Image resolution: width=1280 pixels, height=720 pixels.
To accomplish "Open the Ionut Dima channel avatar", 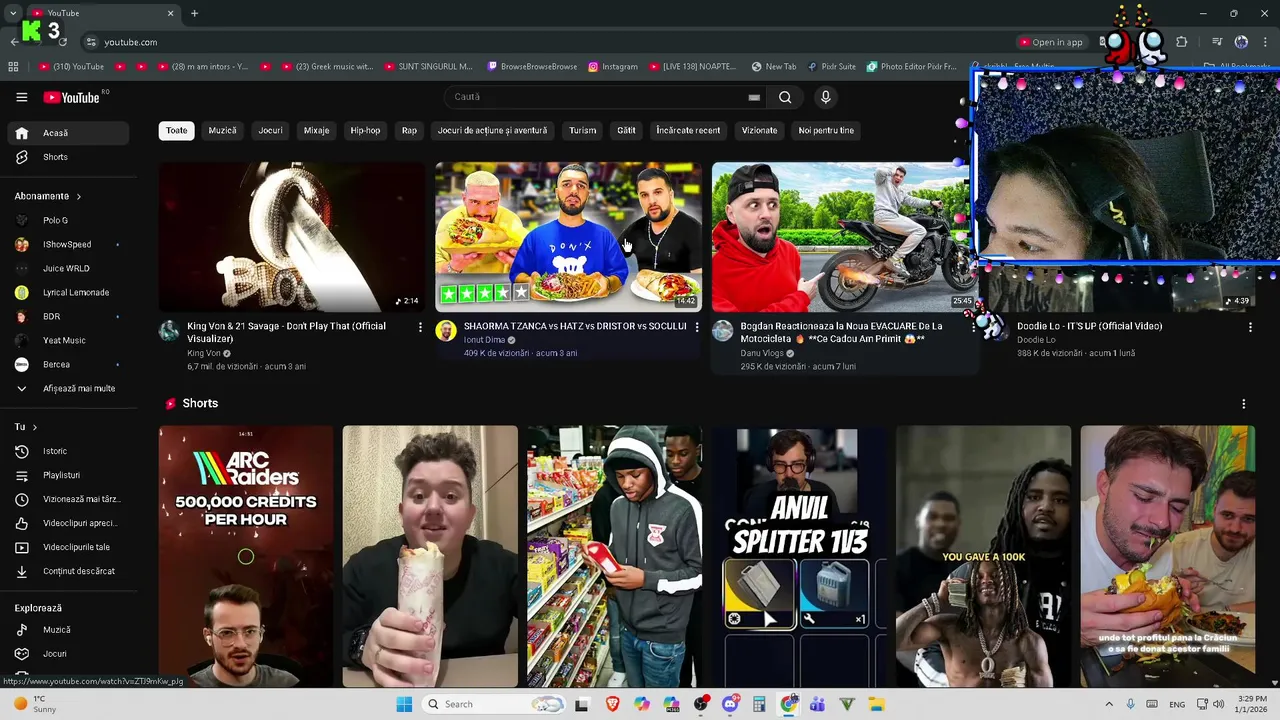I will pos(446,331).
